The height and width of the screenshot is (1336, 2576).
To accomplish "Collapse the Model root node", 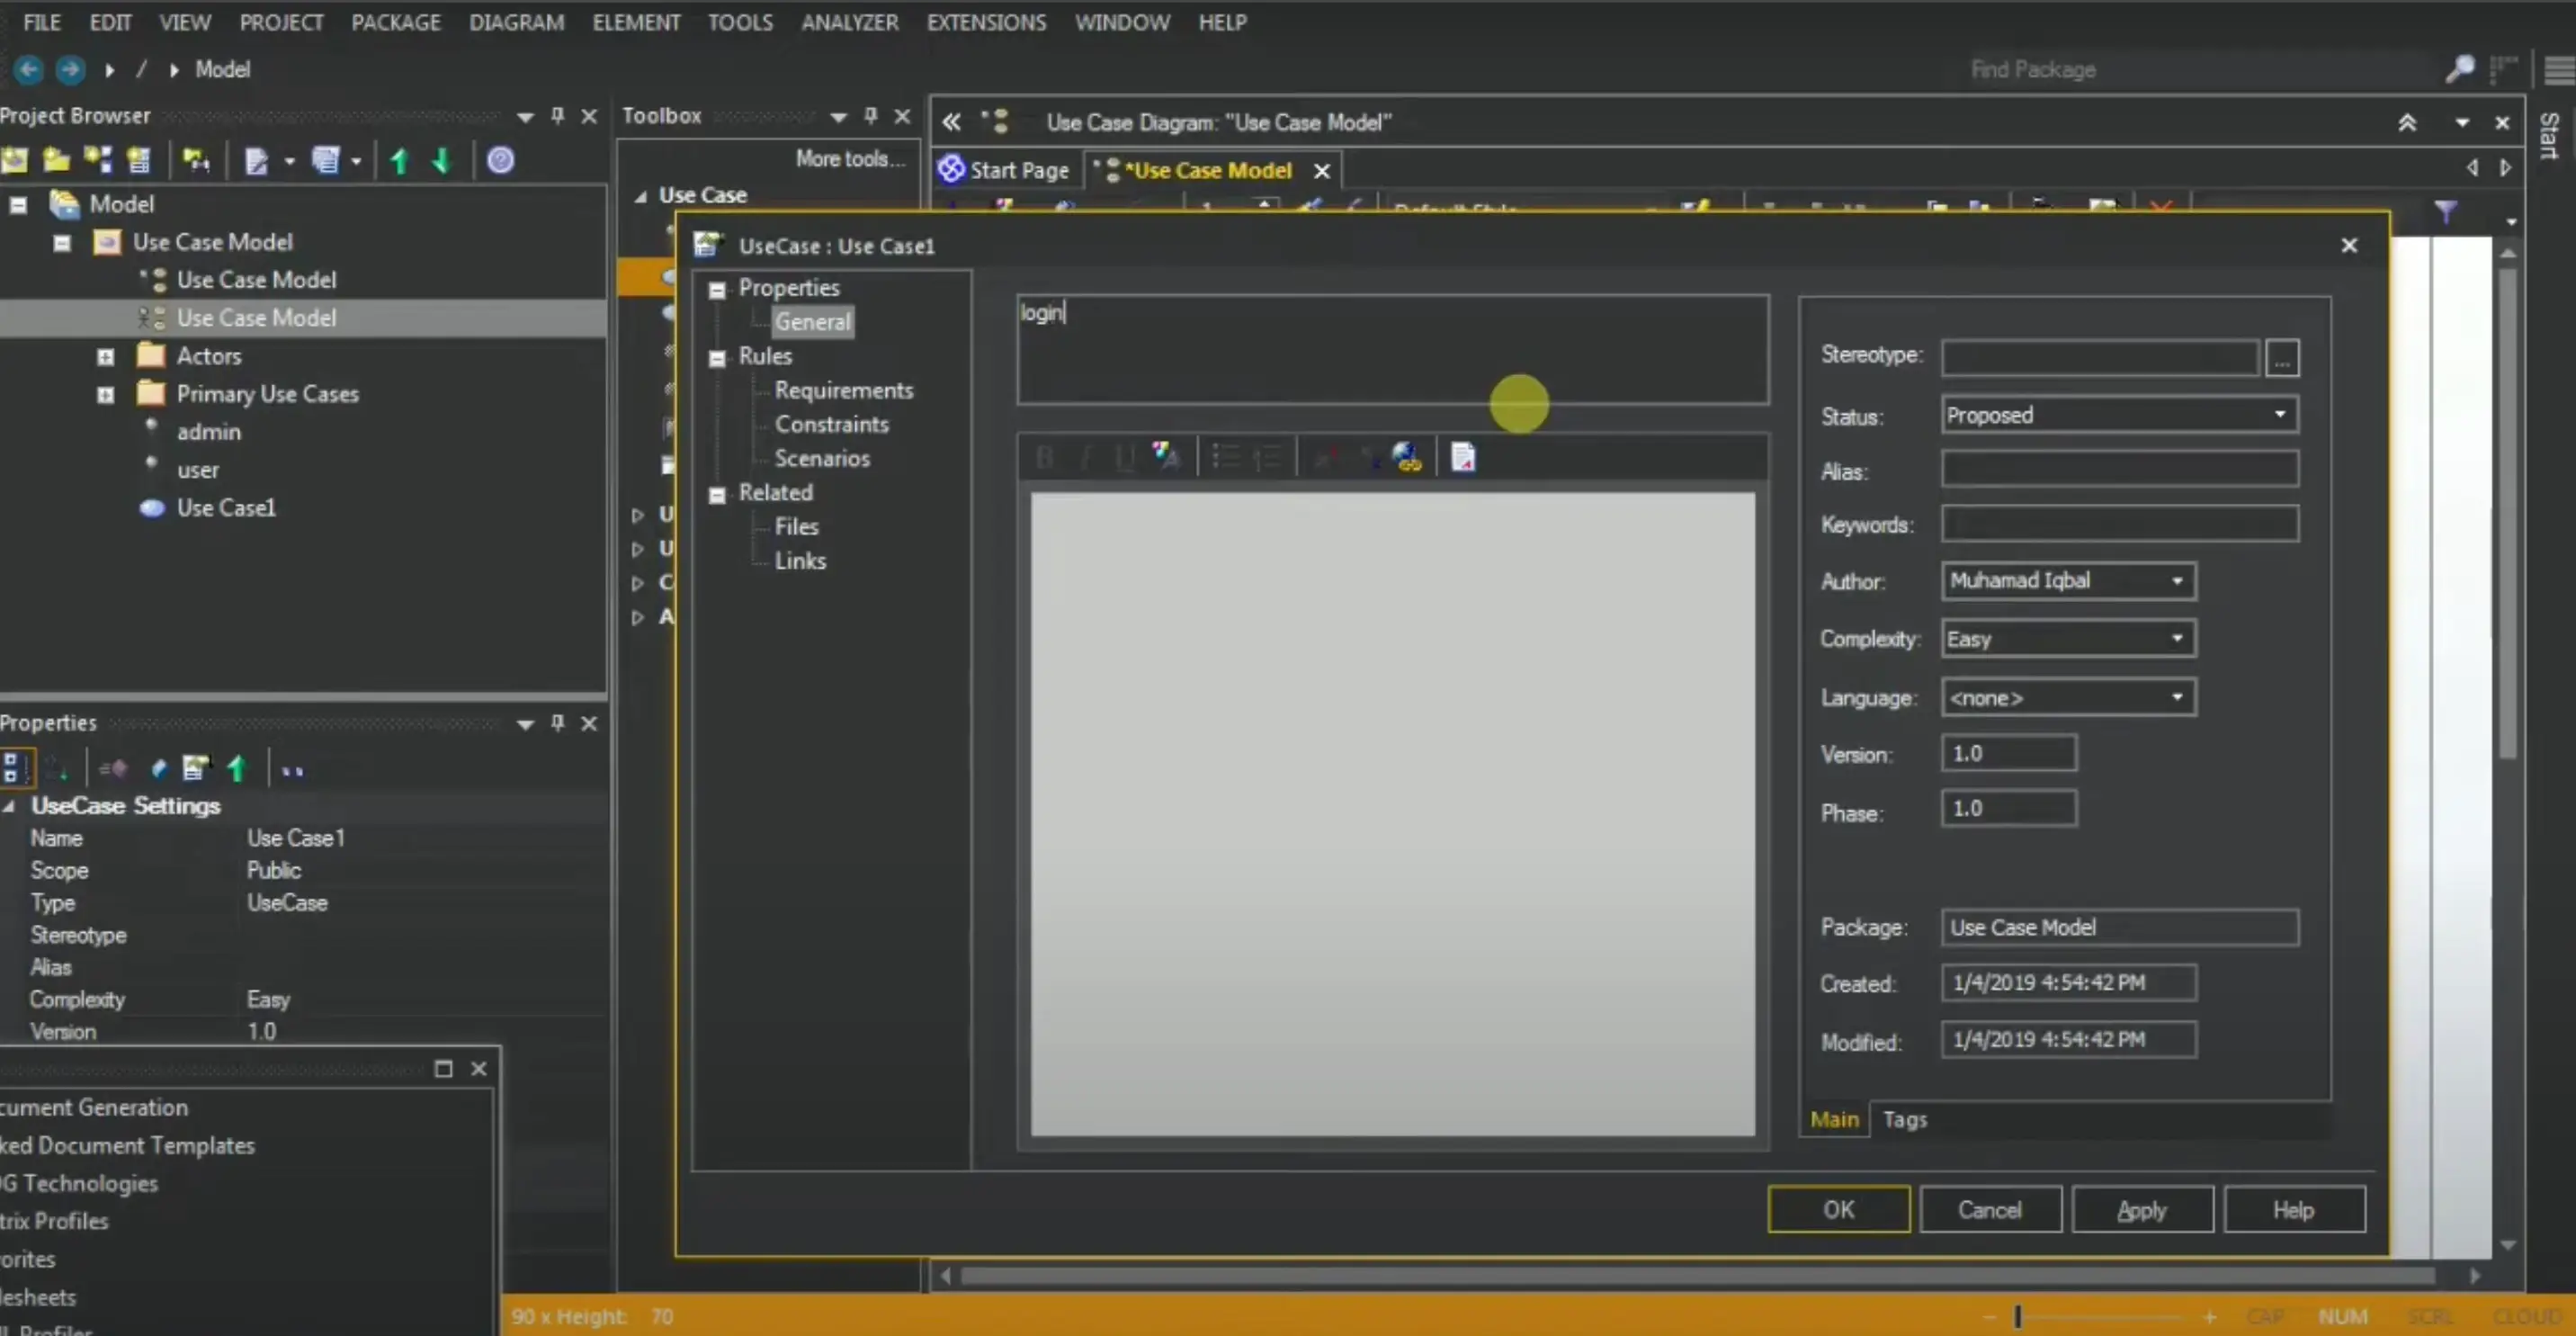I will coord(18,205).
